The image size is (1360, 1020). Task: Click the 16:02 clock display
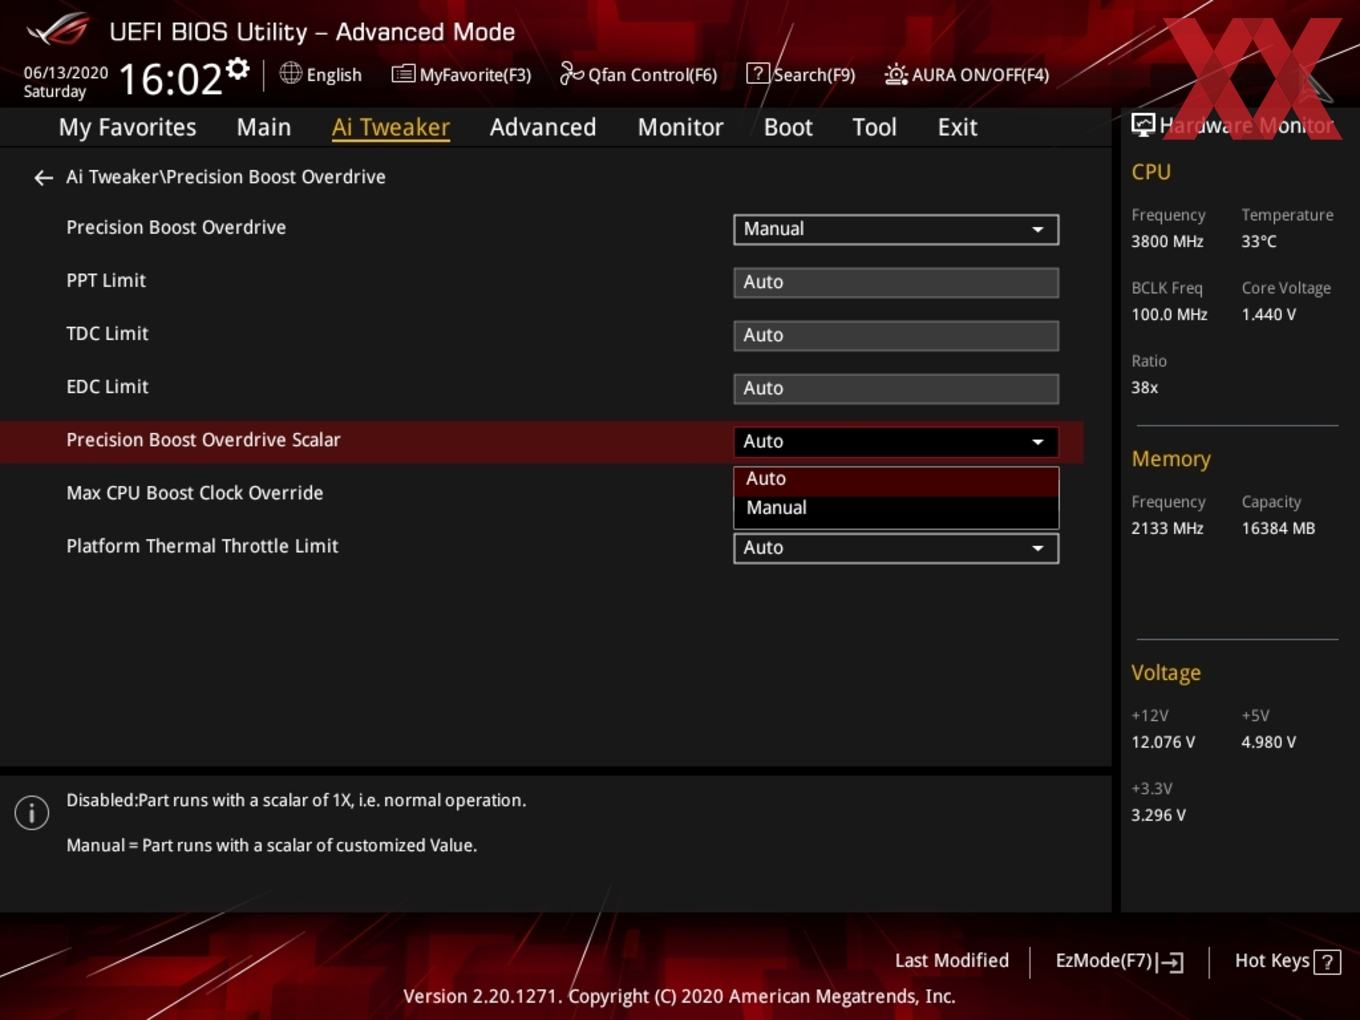tap(170, 78)
